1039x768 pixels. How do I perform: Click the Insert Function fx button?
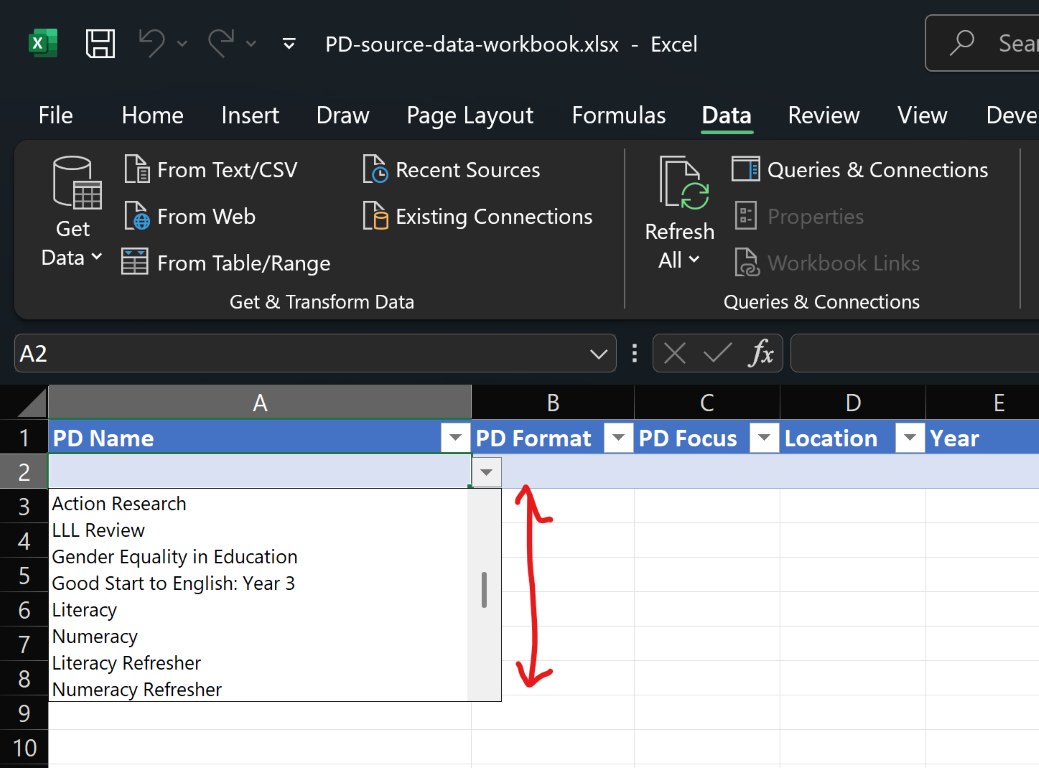(762, 354)
